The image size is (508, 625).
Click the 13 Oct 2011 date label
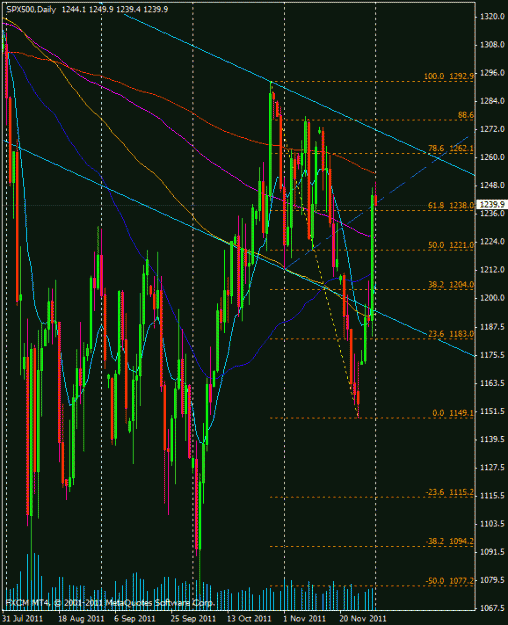click(x=249, y=619)
